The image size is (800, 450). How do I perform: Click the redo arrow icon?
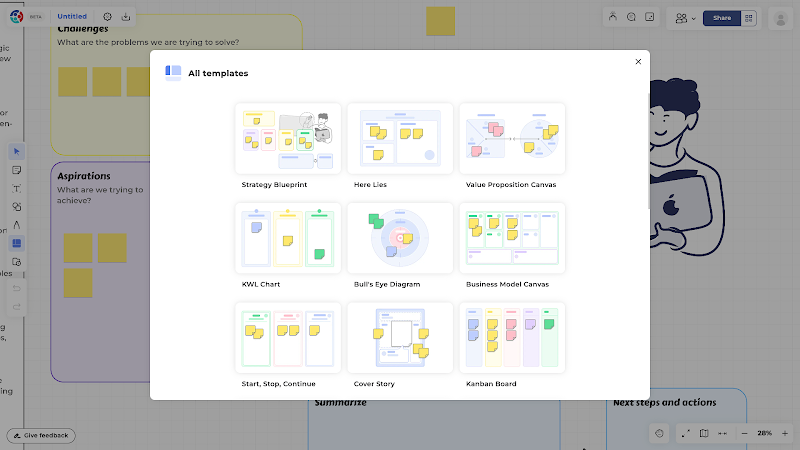click(x=16, y=307)
